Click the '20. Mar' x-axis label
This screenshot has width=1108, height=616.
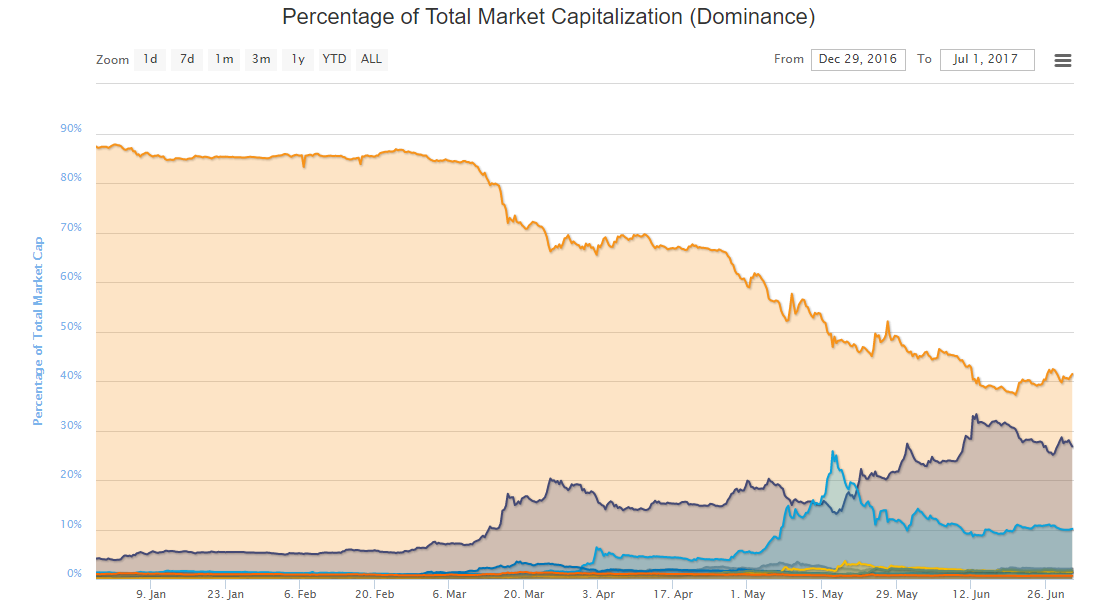tap(523, 594)
